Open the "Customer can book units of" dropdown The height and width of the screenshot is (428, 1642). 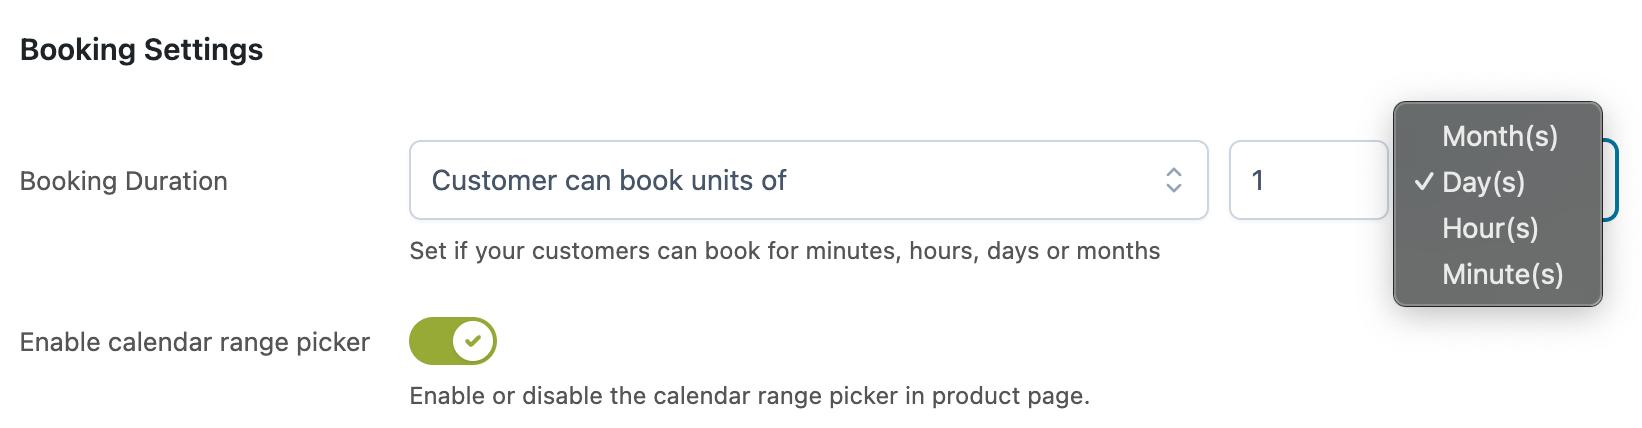click(808, 180)
